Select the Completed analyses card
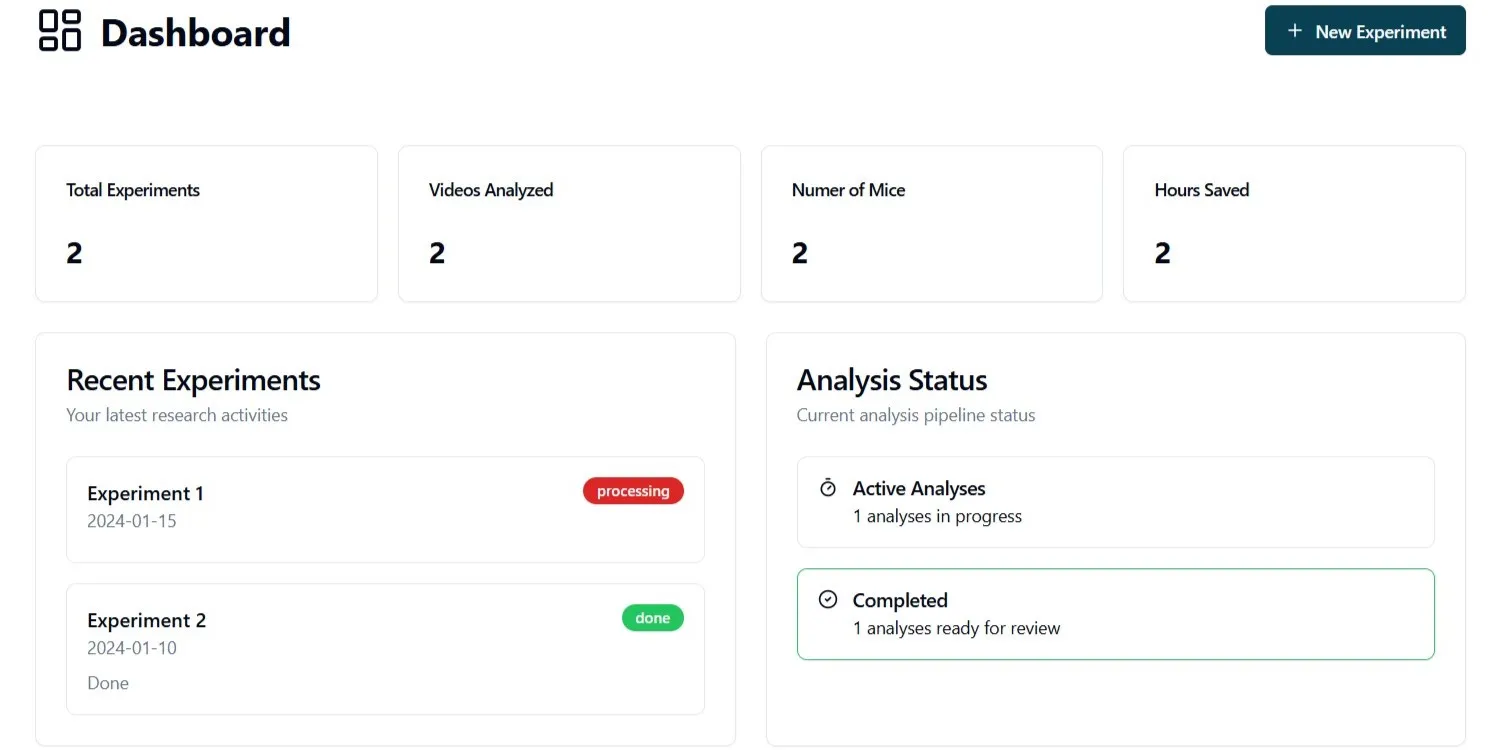Screen dimensions: 1500x750 point(1115,614)
